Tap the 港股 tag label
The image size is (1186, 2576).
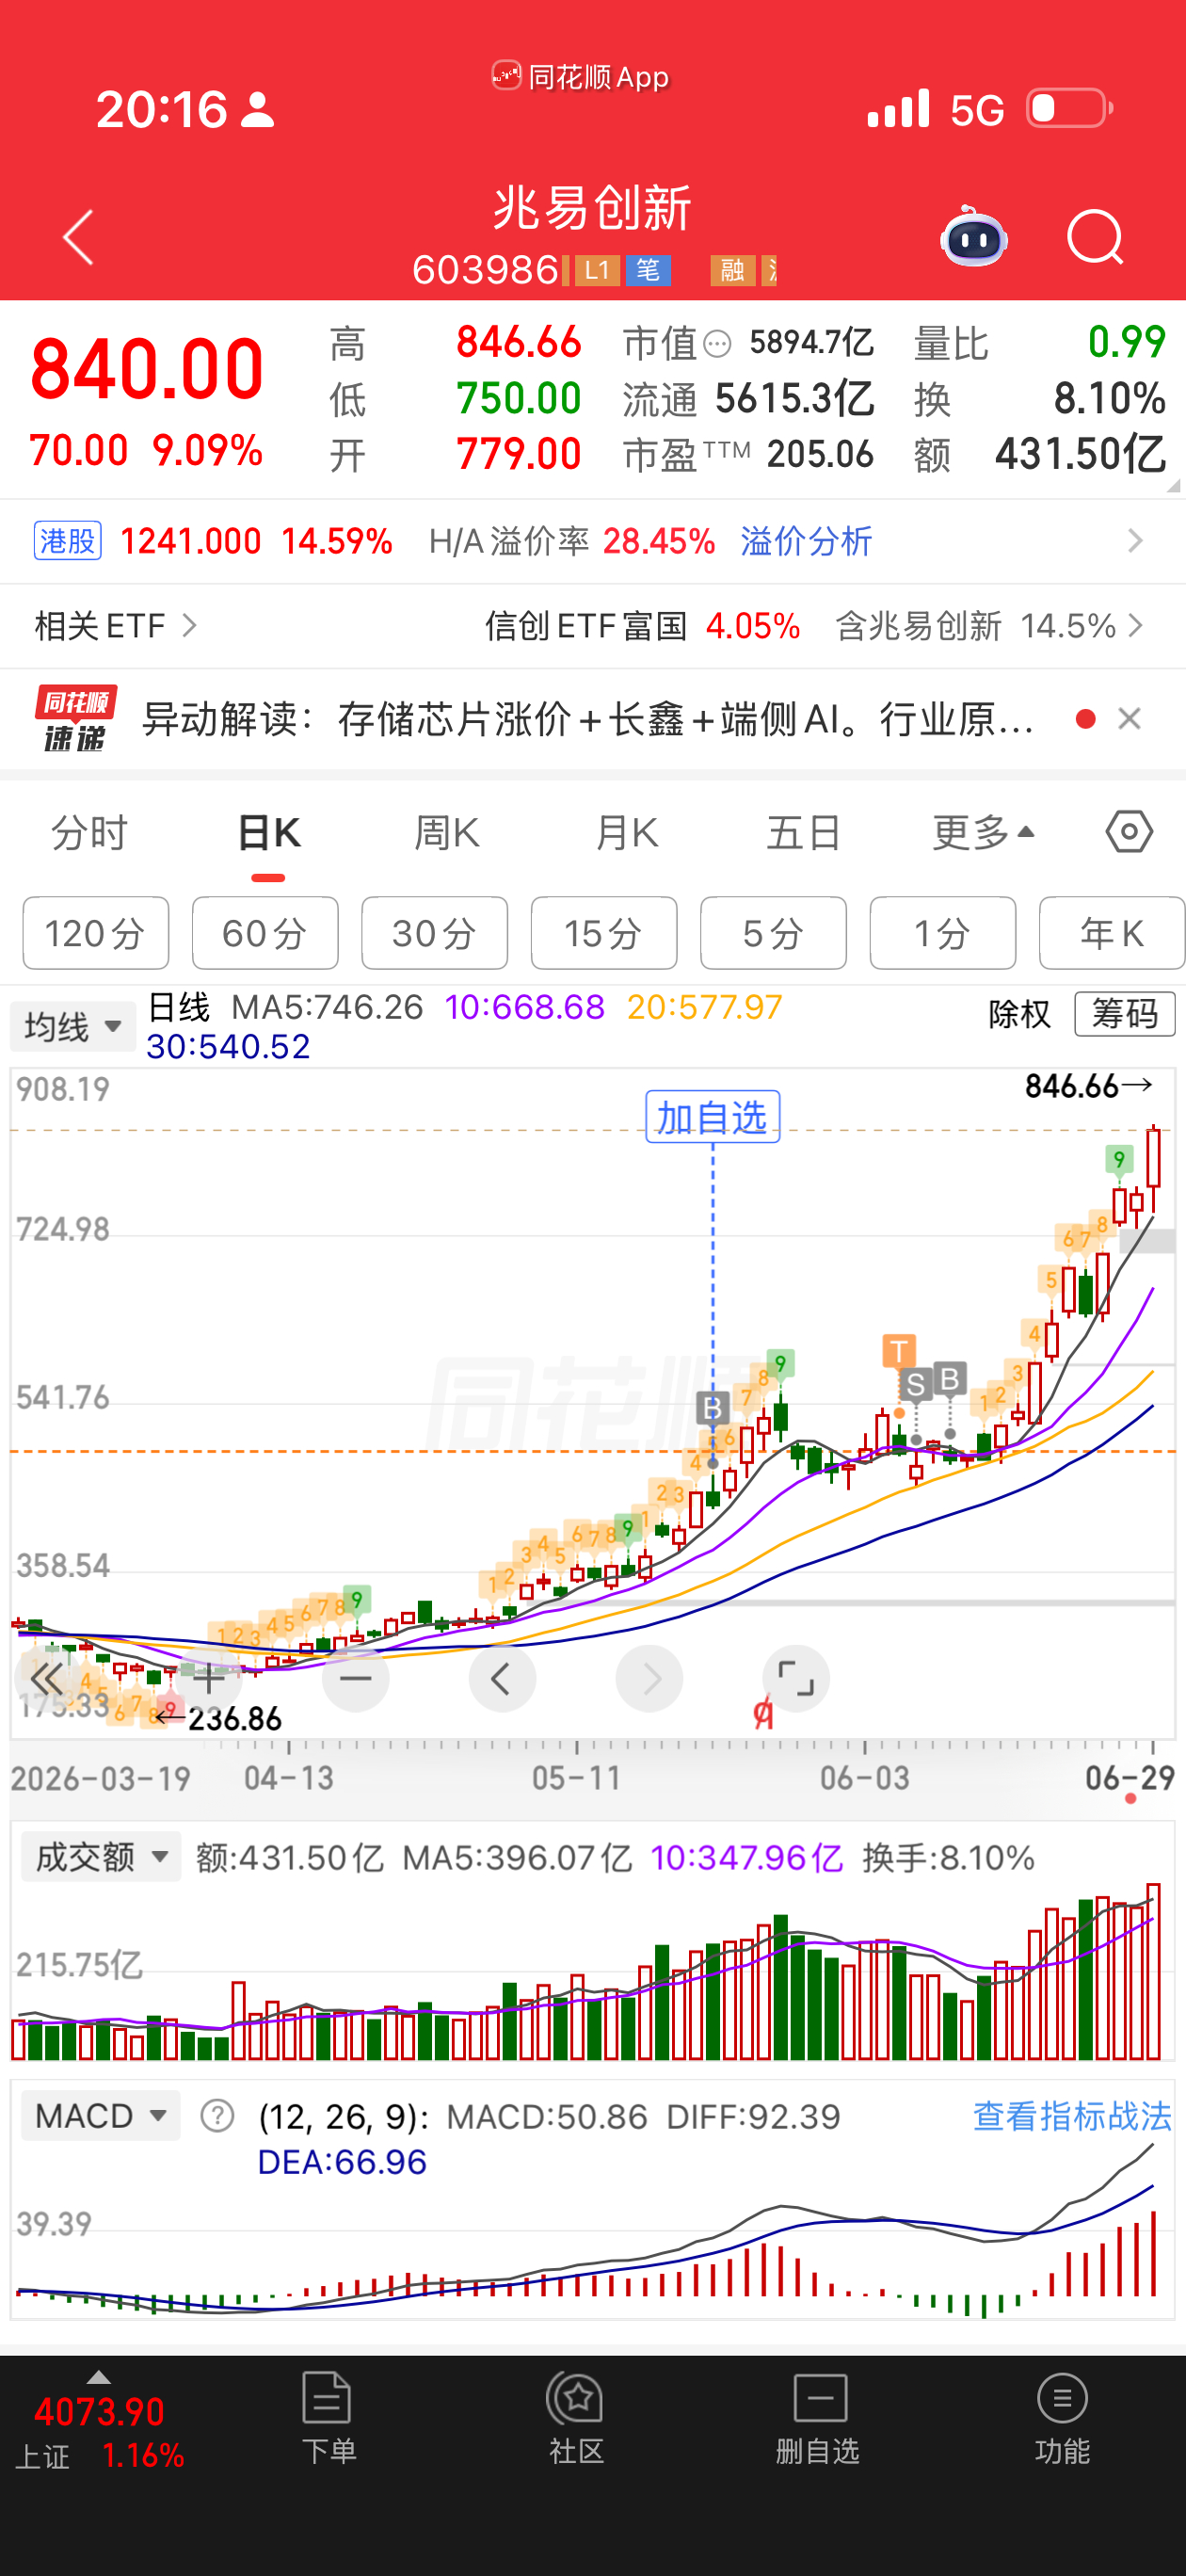pos(67,541)
